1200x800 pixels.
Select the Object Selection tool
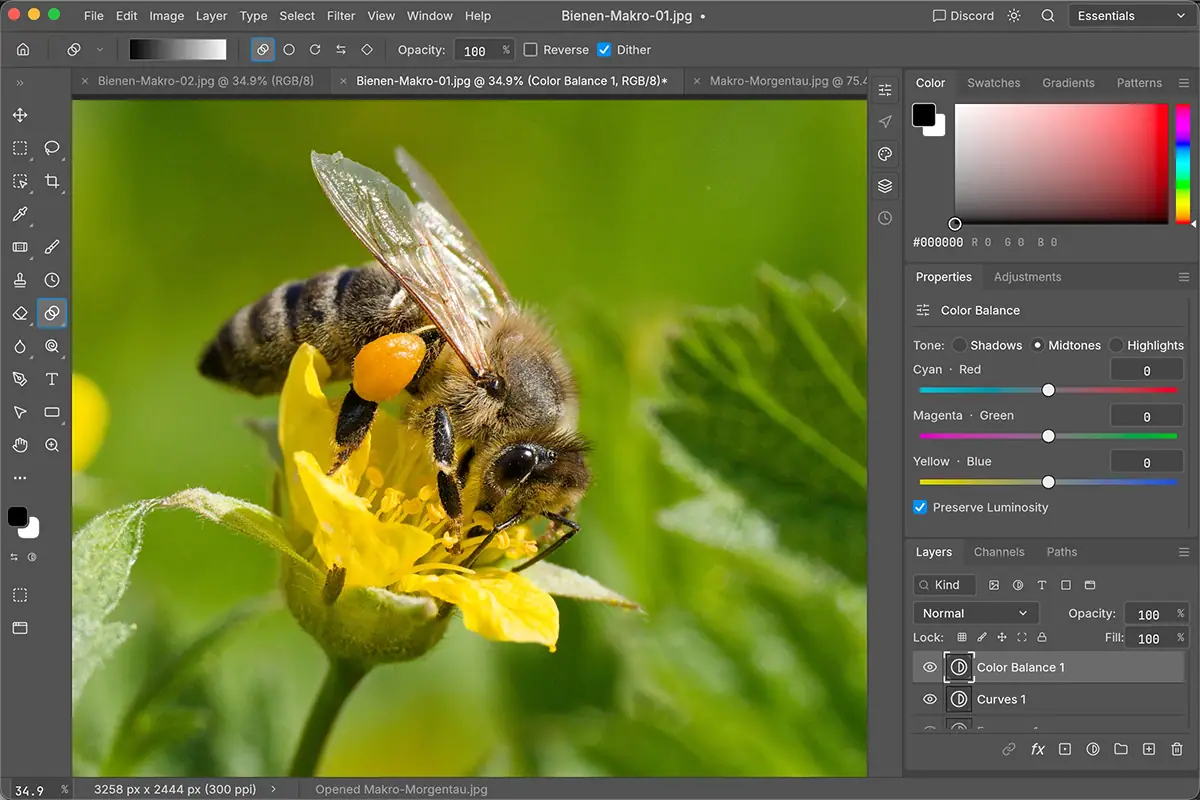[x=20, y=181]
